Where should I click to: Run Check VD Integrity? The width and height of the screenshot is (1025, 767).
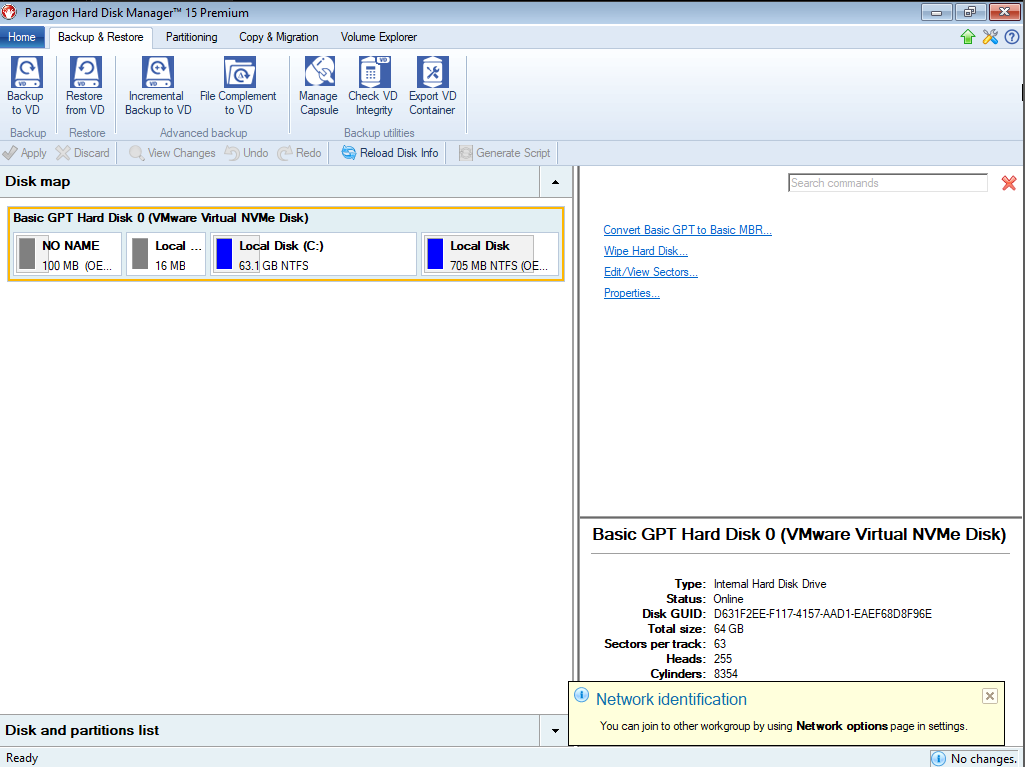point(373,86)
